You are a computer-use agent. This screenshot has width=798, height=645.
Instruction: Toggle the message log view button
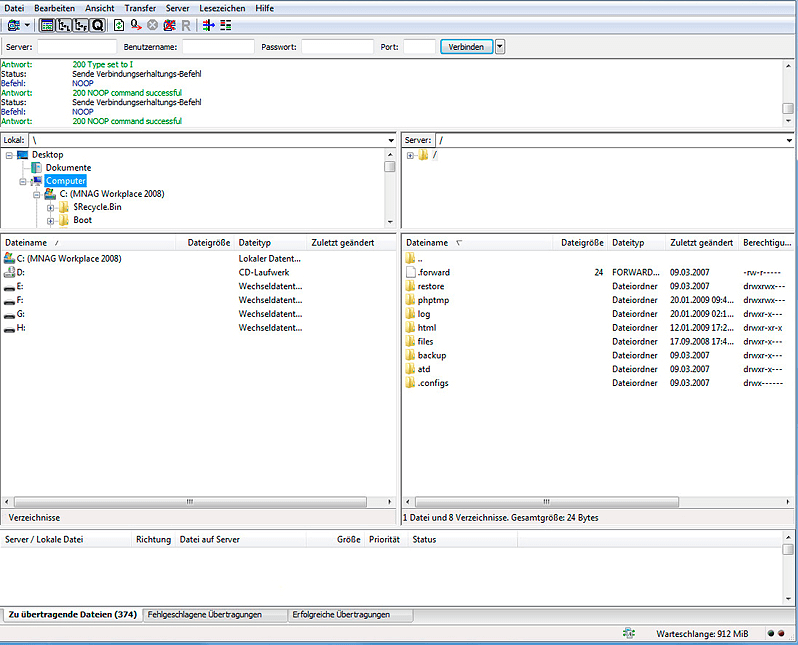pyautogui.click(x=47, y=24)
